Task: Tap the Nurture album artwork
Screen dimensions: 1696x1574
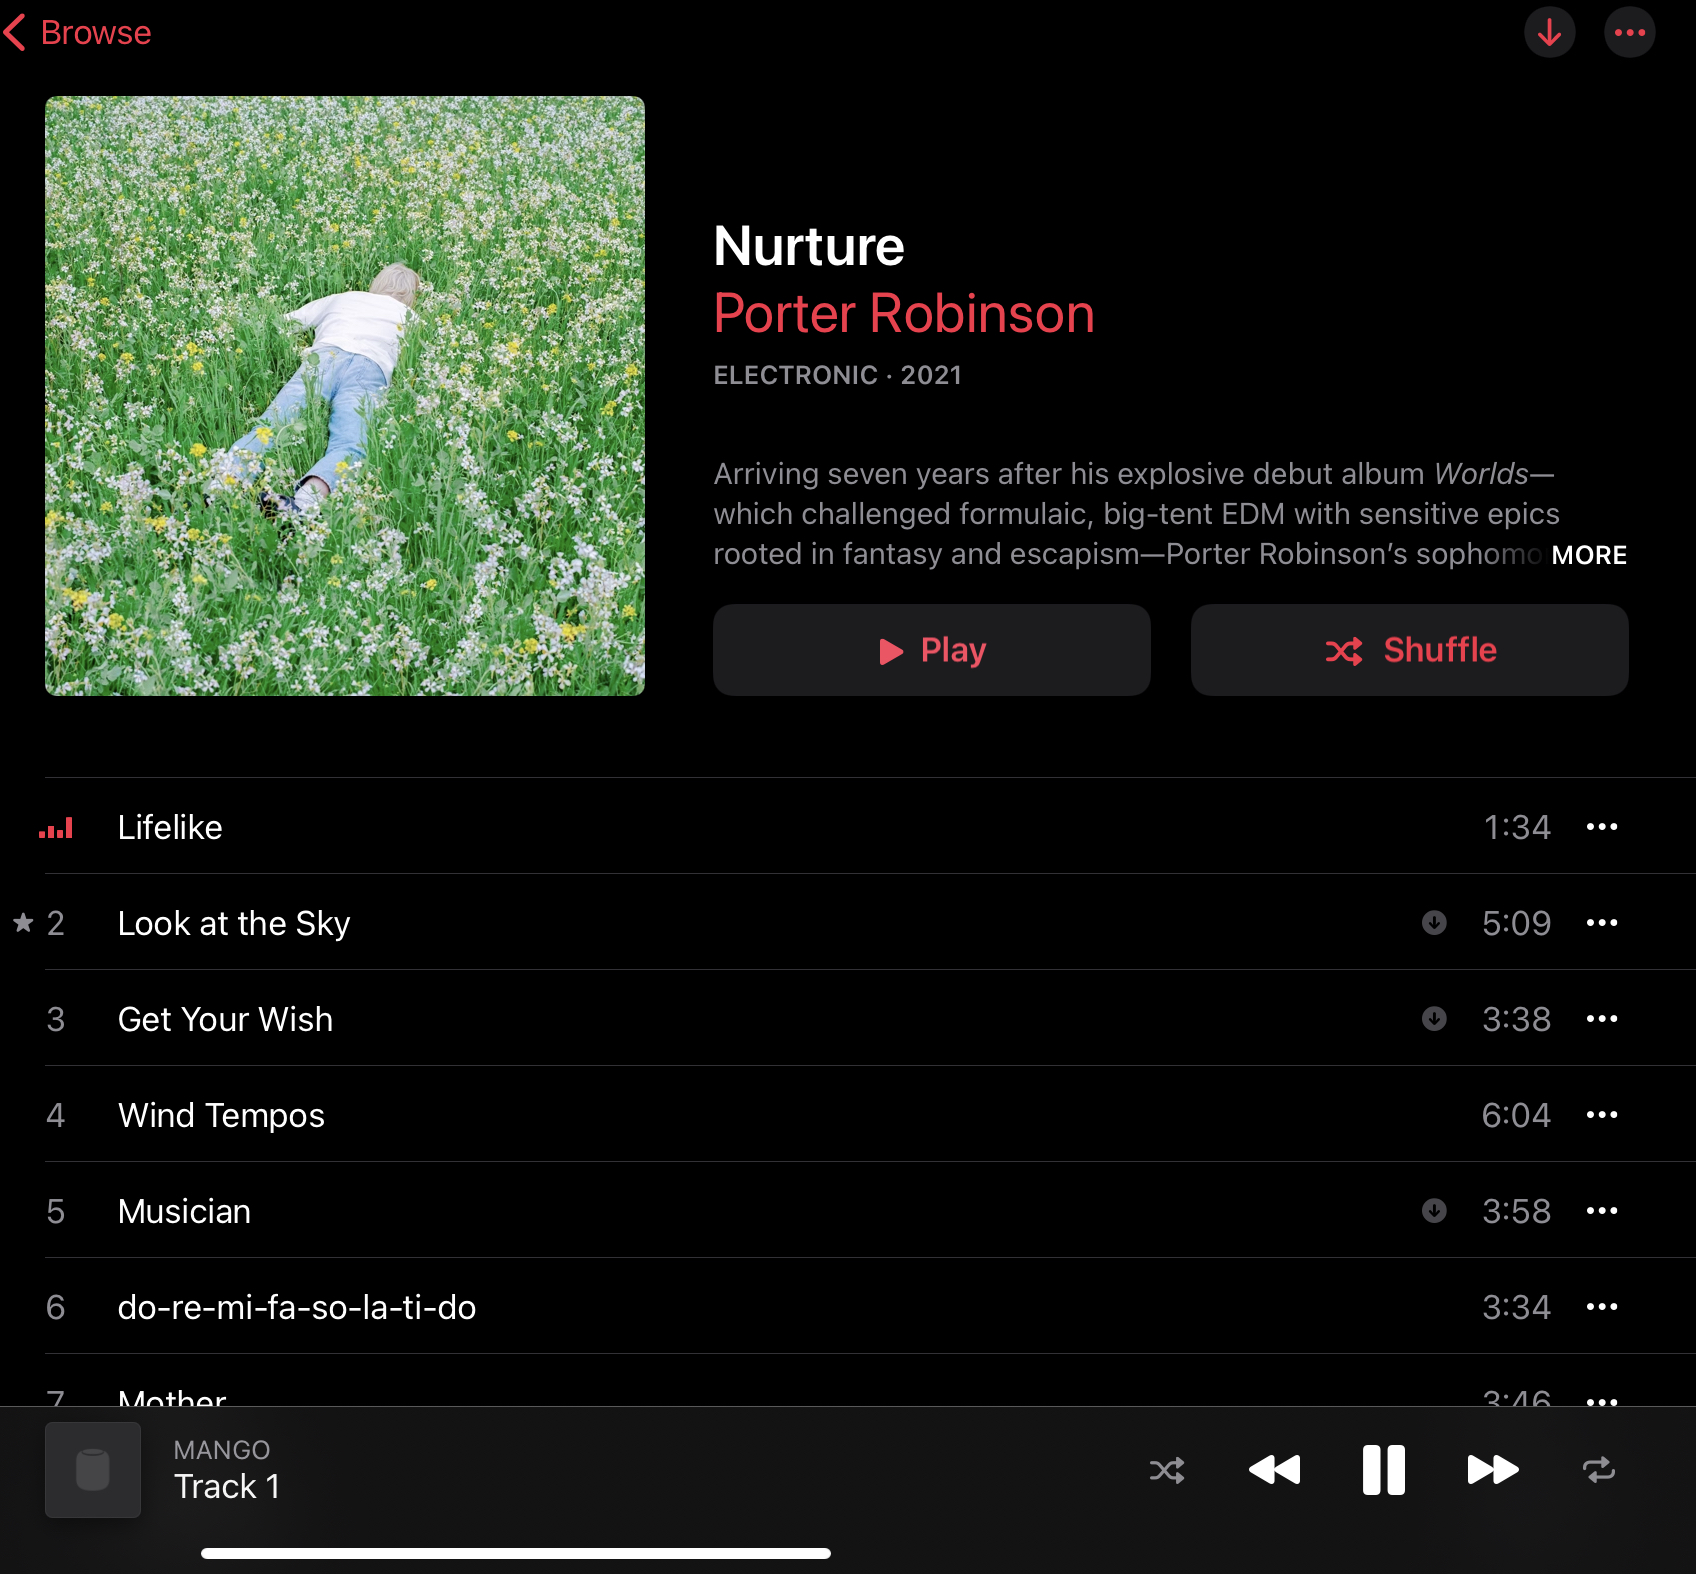Action: click(344, 395)
